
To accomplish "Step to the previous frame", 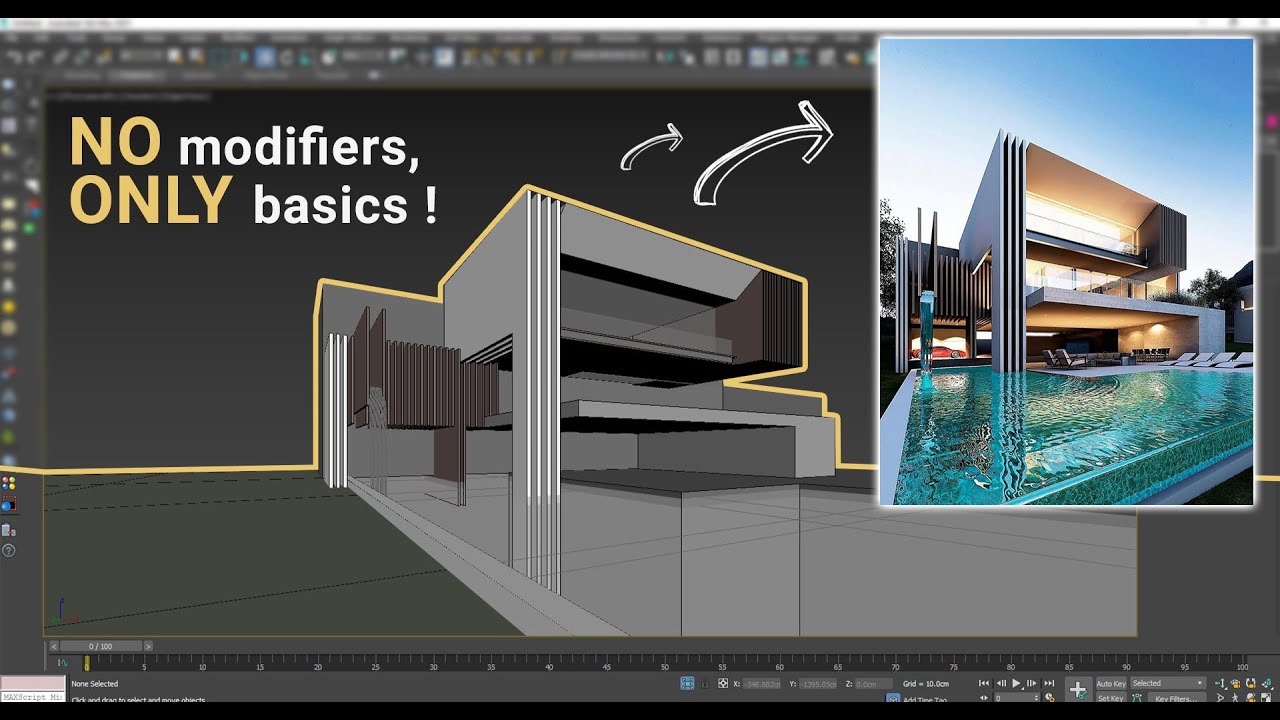I will pos(1001,683).
